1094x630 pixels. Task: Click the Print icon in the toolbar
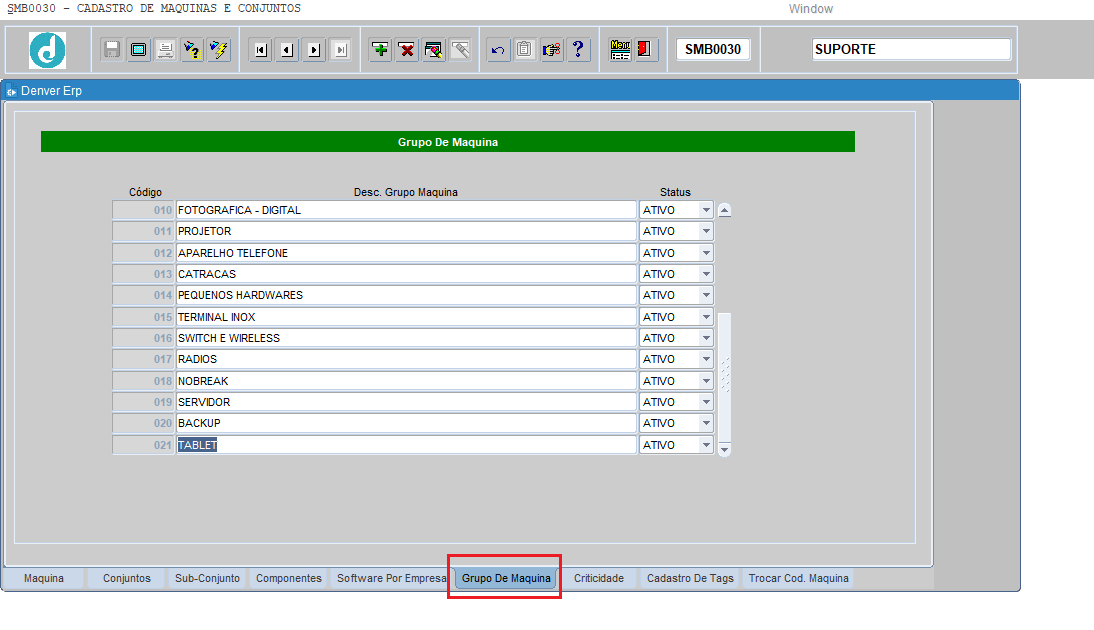pyautogui.click(x=165, y=50)
